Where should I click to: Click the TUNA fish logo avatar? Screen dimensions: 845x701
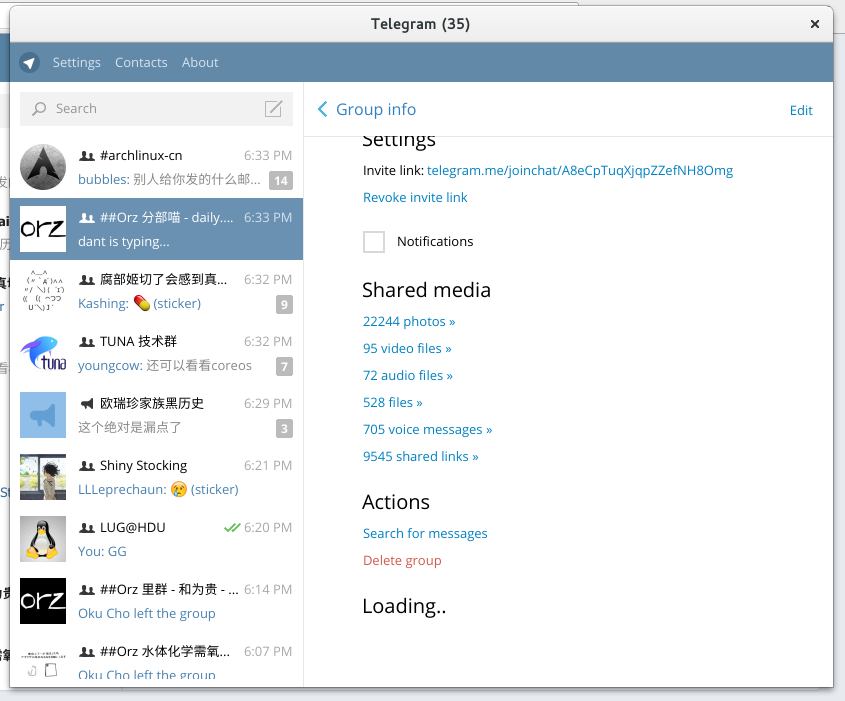tap(43, 353)
